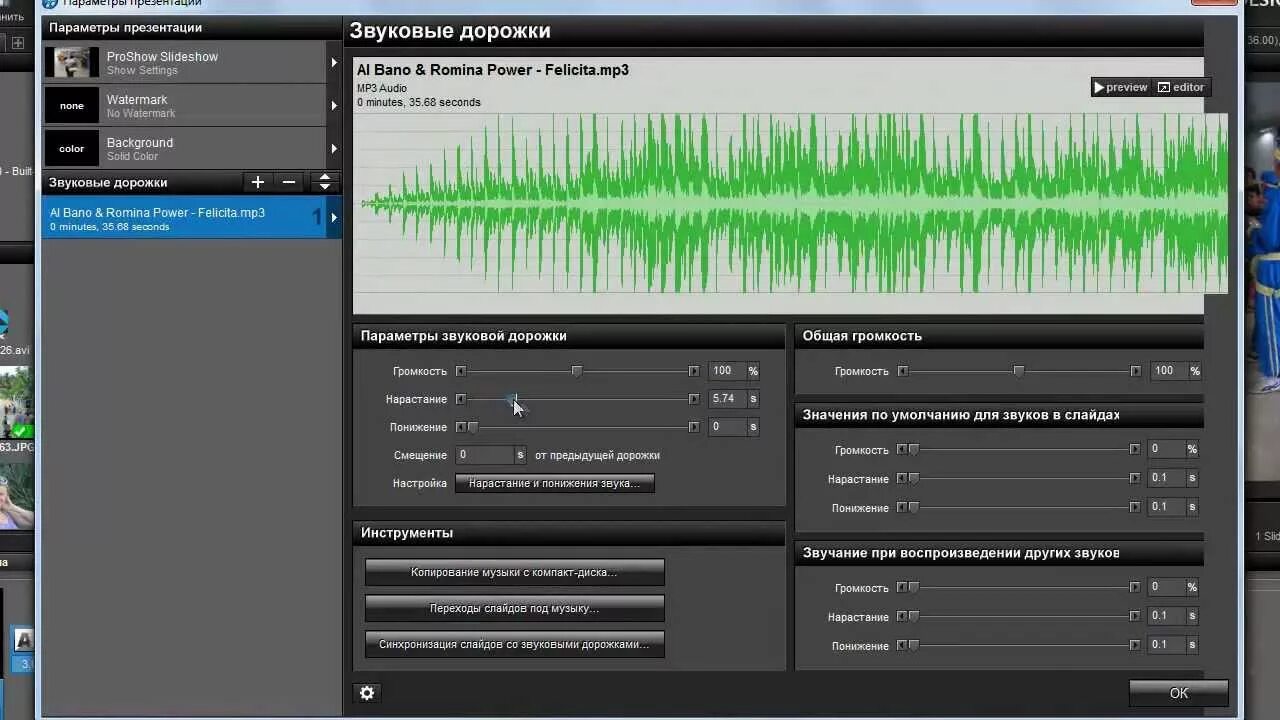1280x720 pixels.
Task: Open settings gear icon at bottom left
Action: point(367,693)
